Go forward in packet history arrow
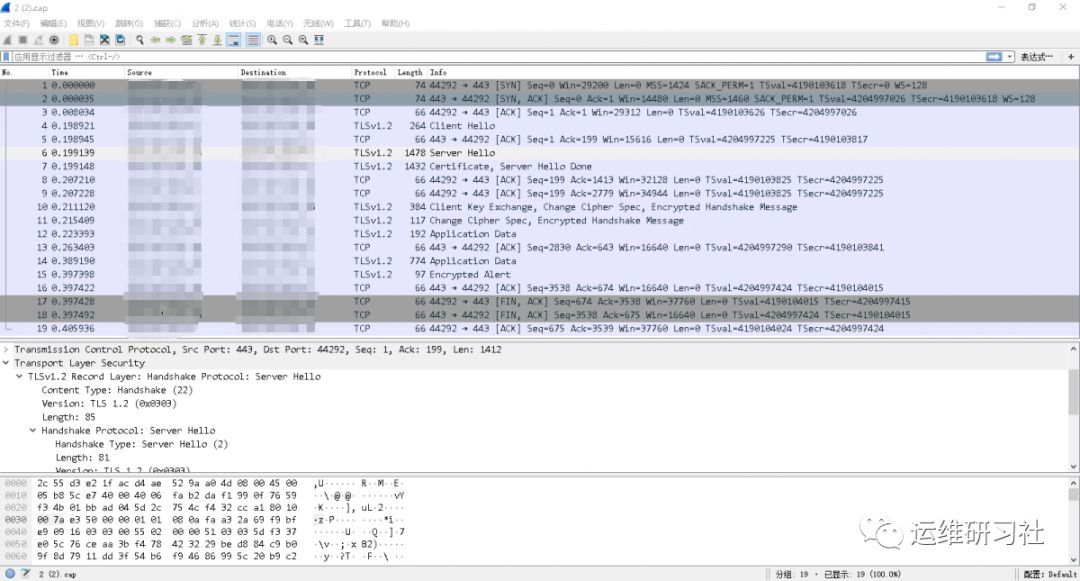 171,40
